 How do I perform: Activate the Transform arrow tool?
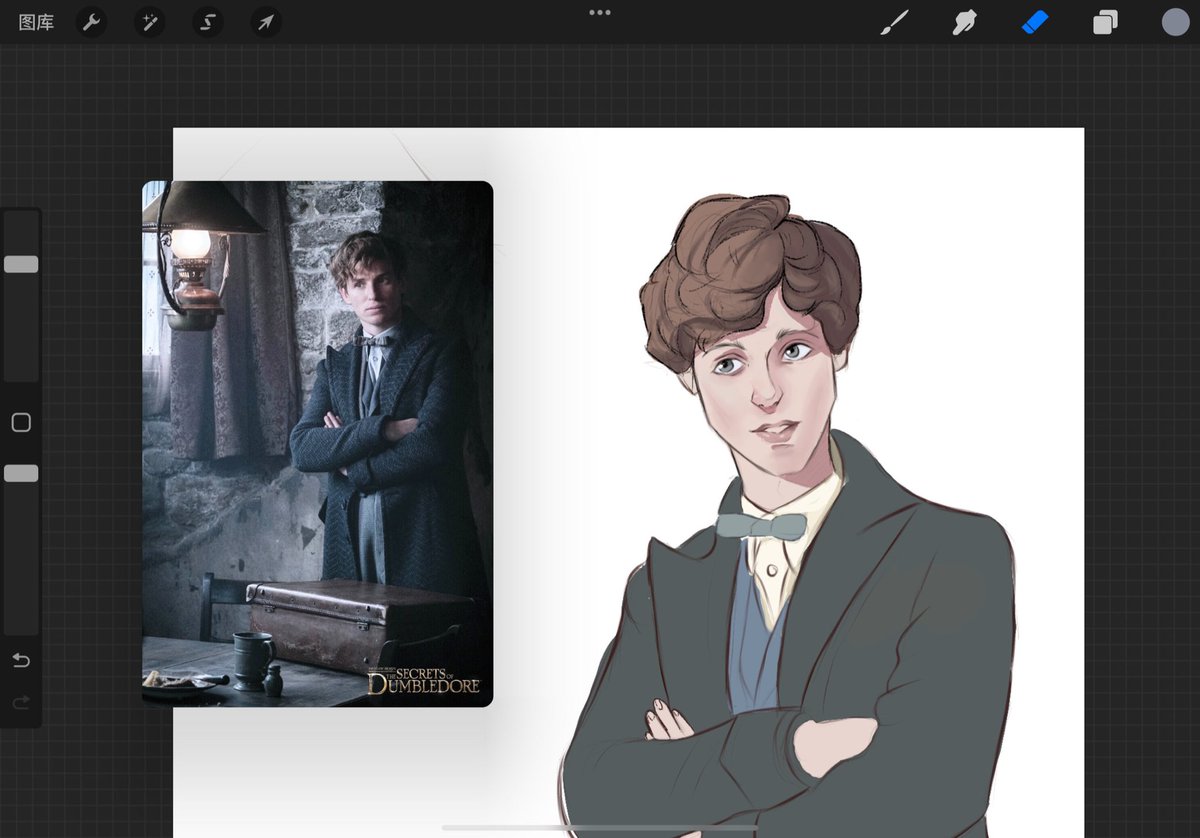pyautogui.click(x=266, y=22)
